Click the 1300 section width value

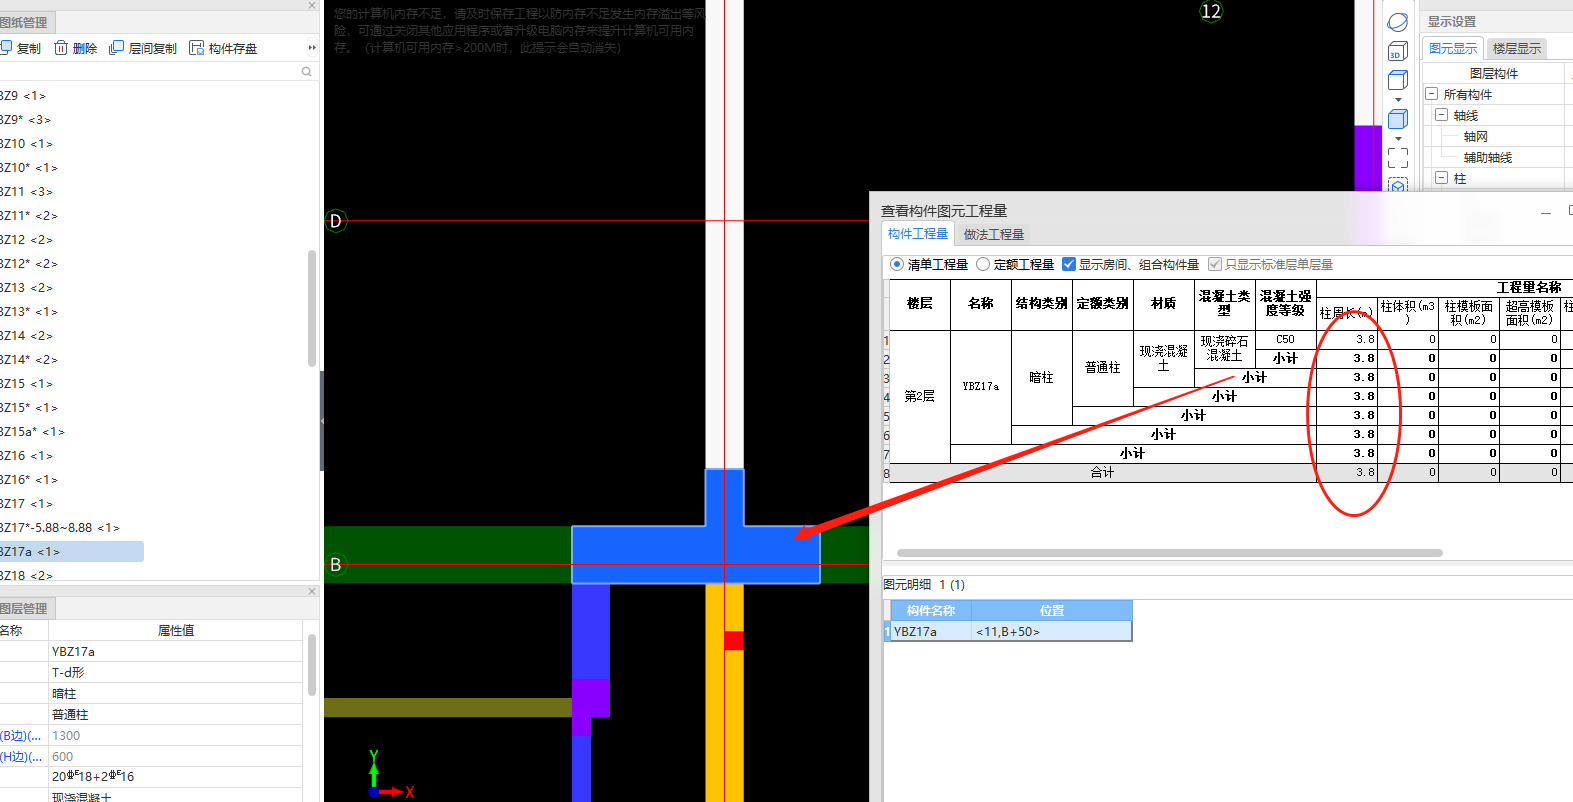tap(175, 735)
